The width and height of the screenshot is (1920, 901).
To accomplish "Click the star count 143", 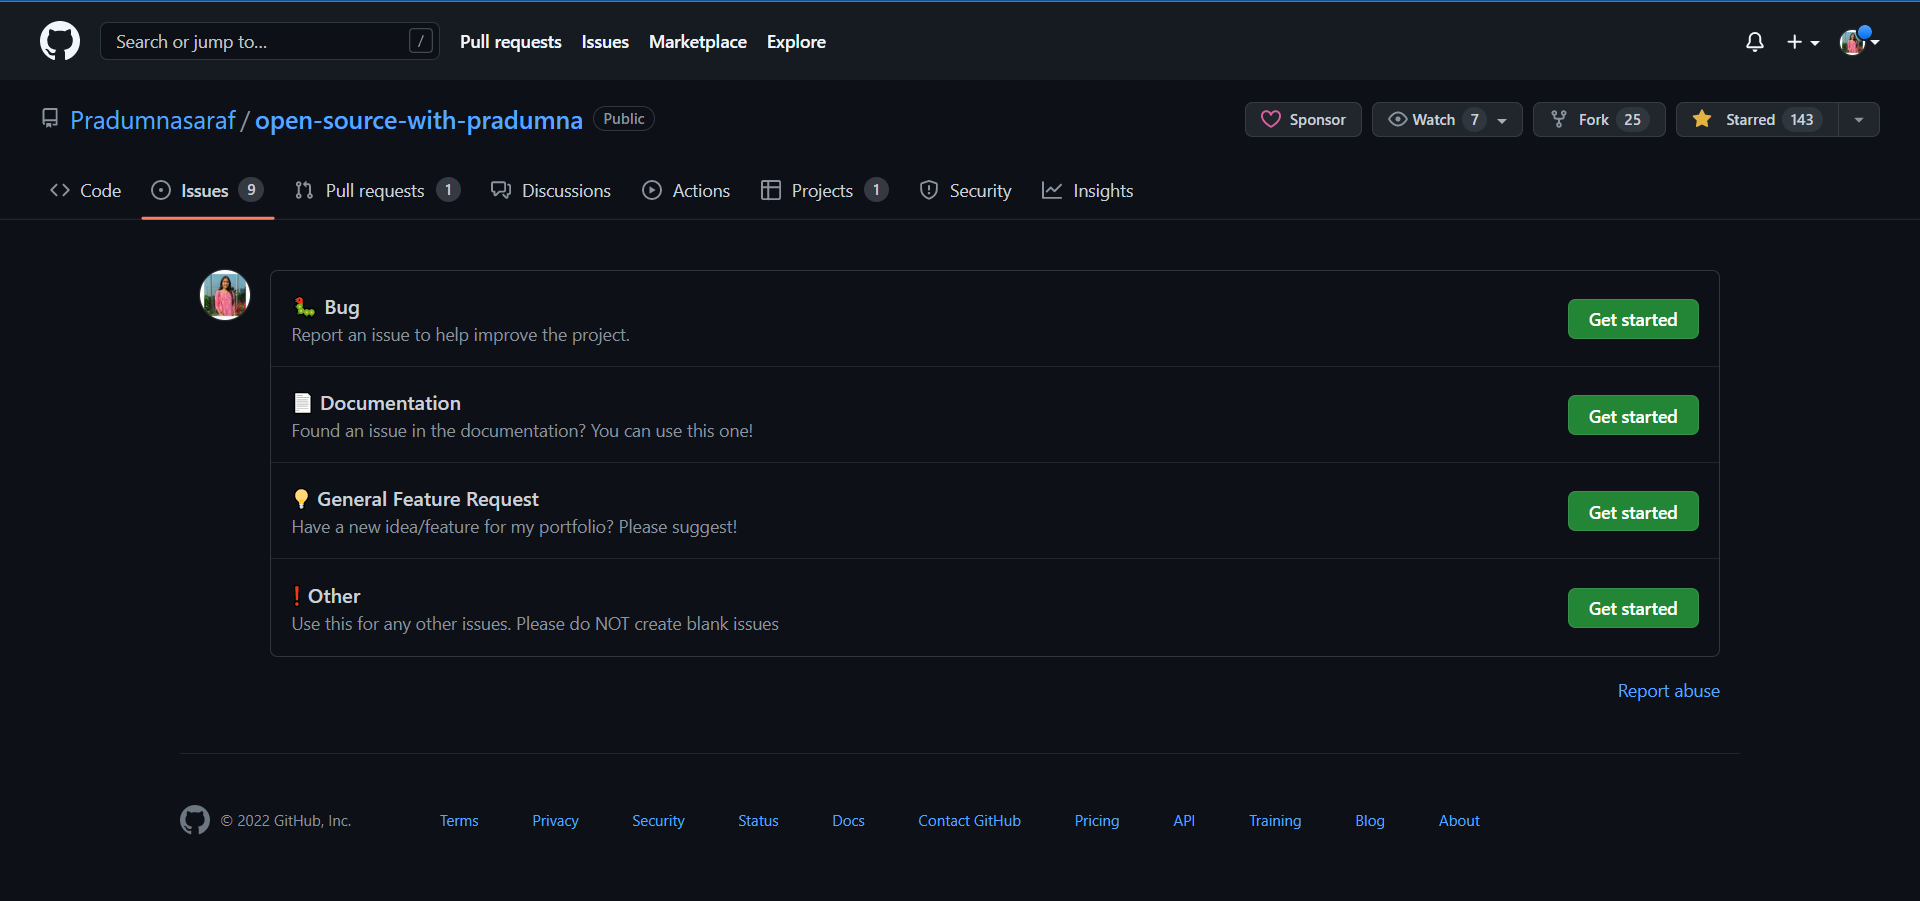I will pyautogui.click(x=1802, y=119).
